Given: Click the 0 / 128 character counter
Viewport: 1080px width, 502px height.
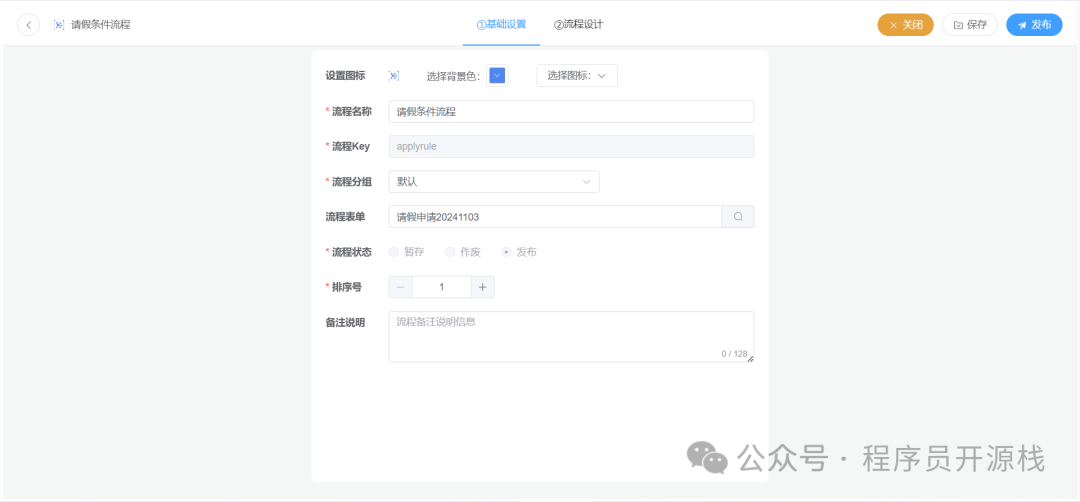Looking at the screenshot, I should coord(734,354).
